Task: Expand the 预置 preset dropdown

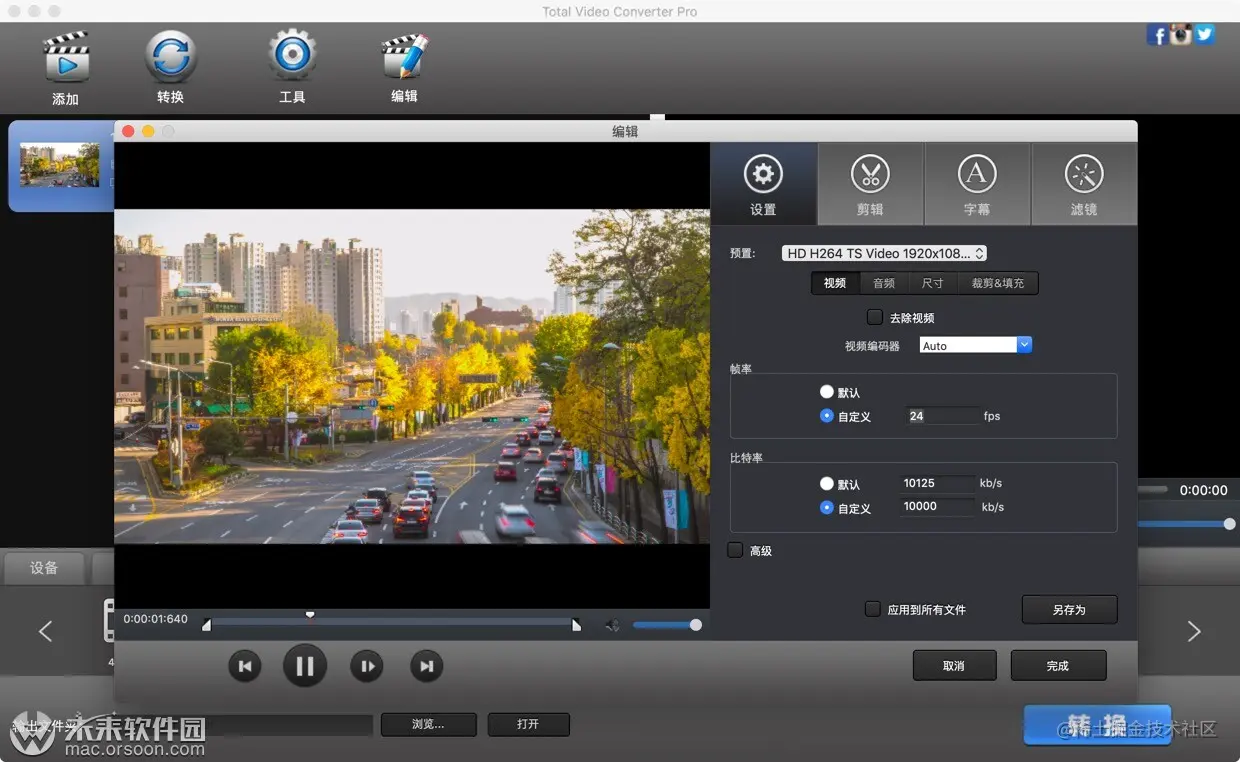Action: pyautogui.click(x=884, y=254)
